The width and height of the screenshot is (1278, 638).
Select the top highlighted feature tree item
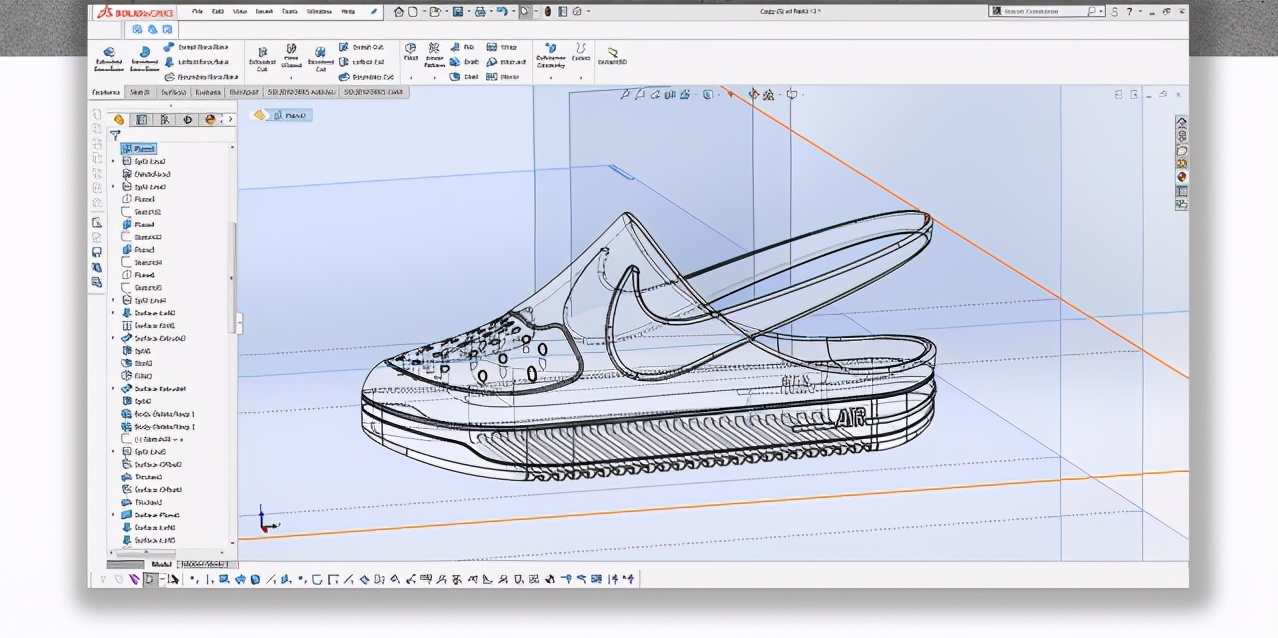(x=139, y=148)
